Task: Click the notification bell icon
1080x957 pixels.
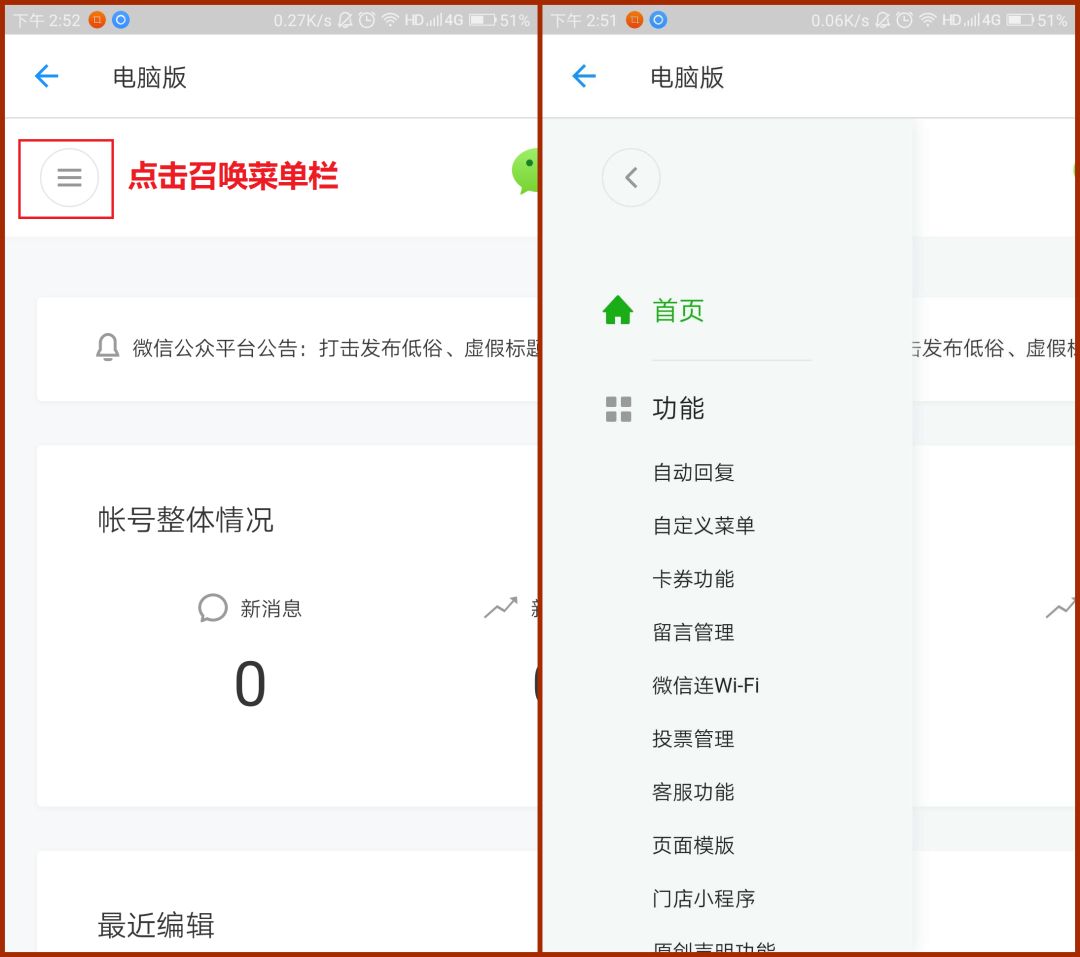Action: pyautogui.click(x=107, y=347)
